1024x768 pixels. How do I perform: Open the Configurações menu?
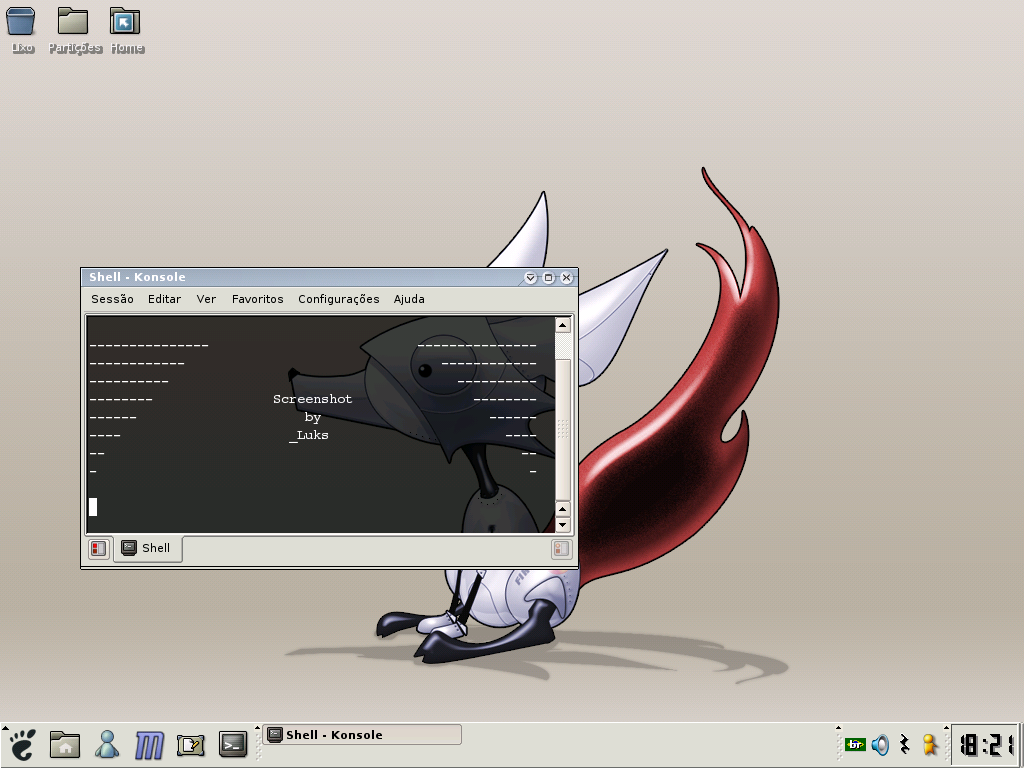pyautogui.click(x=338, y=299)
